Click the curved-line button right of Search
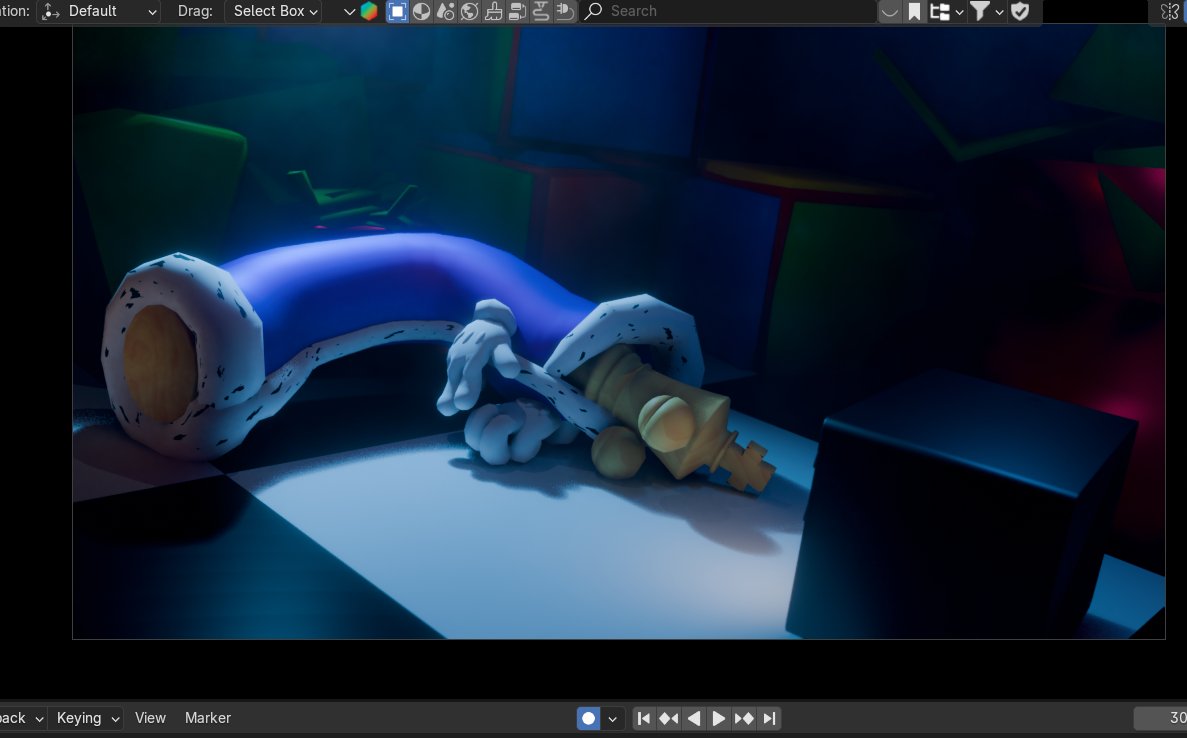This screenshot has width=1187, height=738. click(x=890, y=11)
